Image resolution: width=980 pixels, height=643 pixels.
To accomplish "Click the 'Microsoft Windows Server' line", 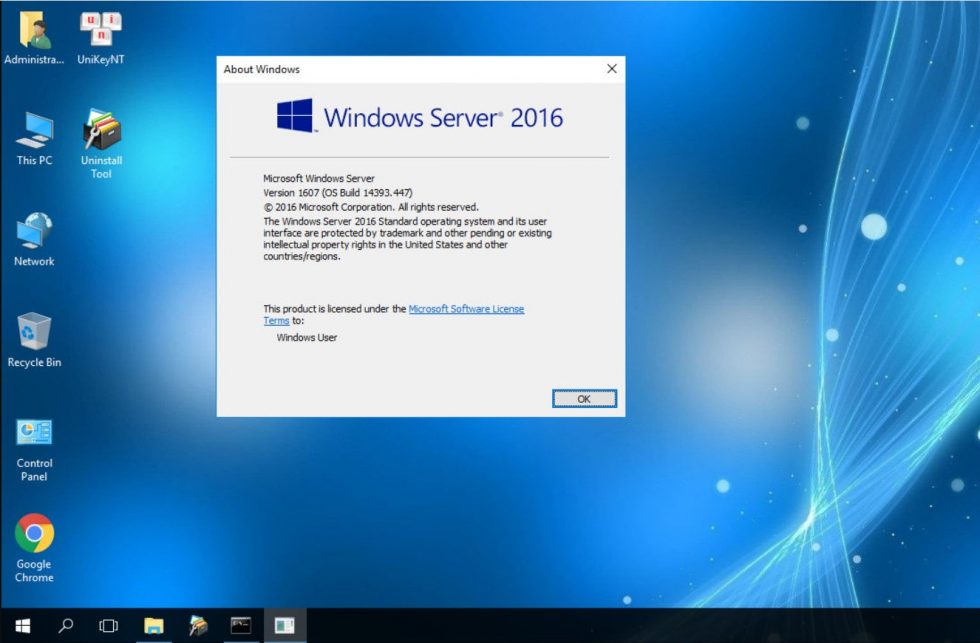I will coord(319,178).
